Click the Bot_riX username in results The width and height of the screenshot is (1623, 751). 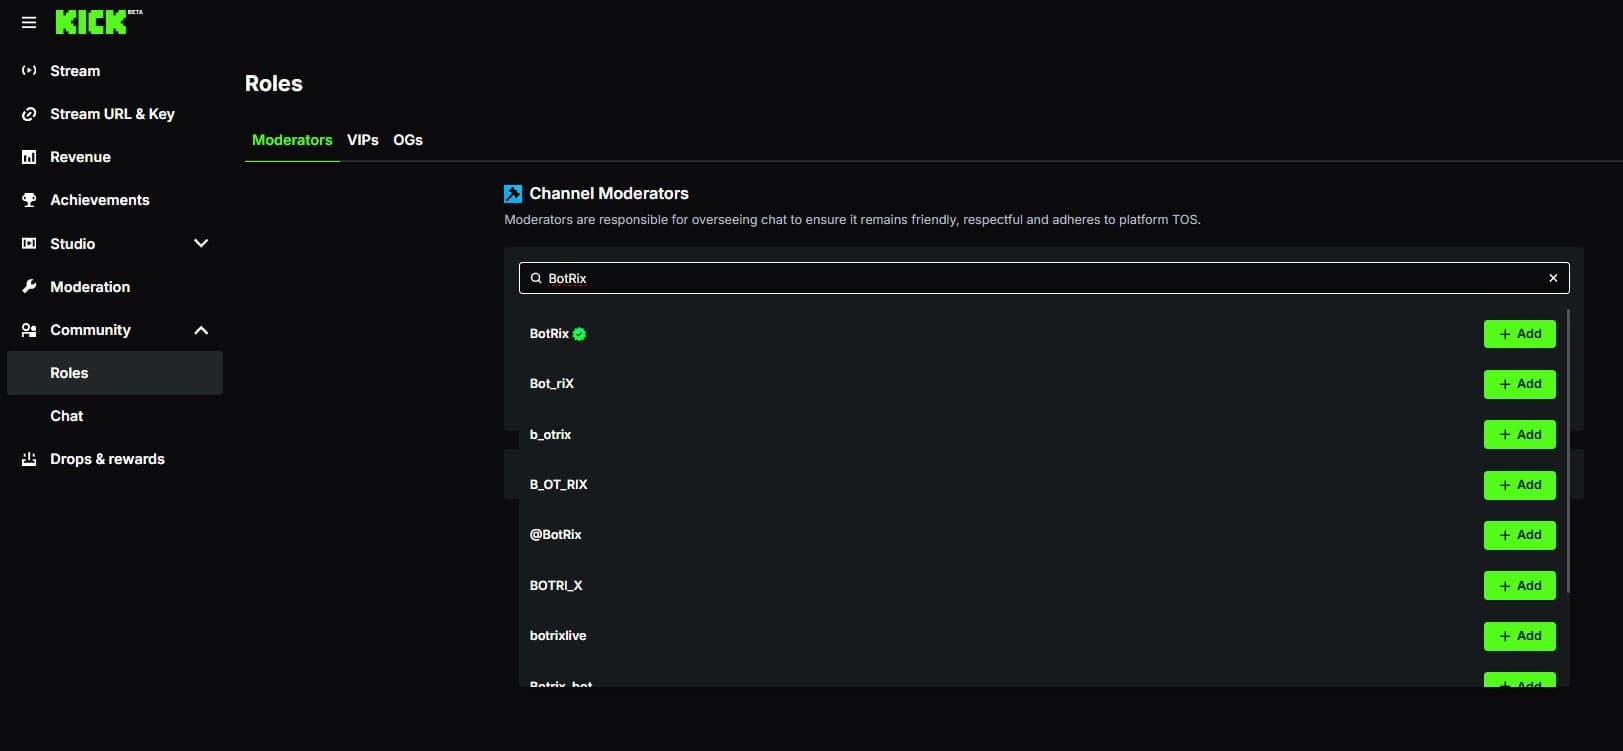552,384
